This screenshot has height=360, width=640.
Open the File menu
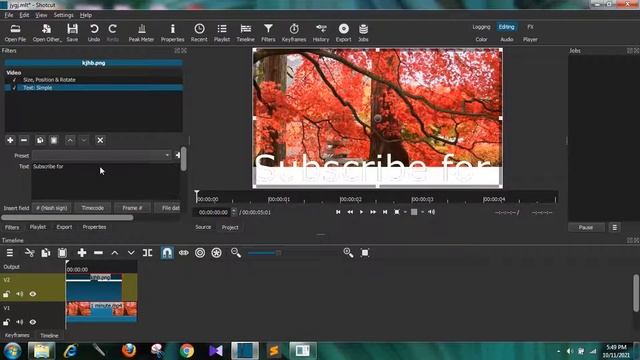pyautogui.click(x=9, y=15)
